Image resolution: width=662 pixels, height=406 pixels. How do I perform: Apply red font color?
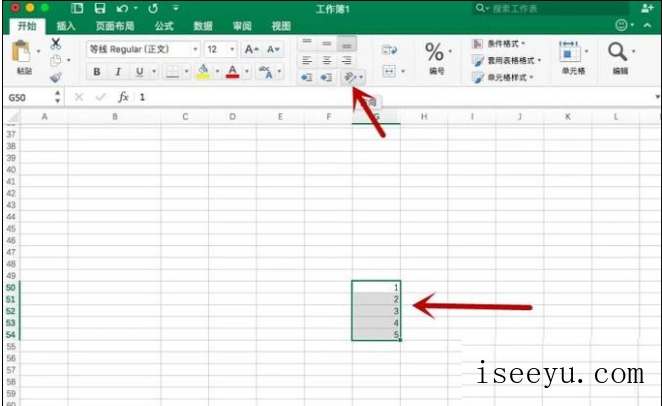pos(233,72)
